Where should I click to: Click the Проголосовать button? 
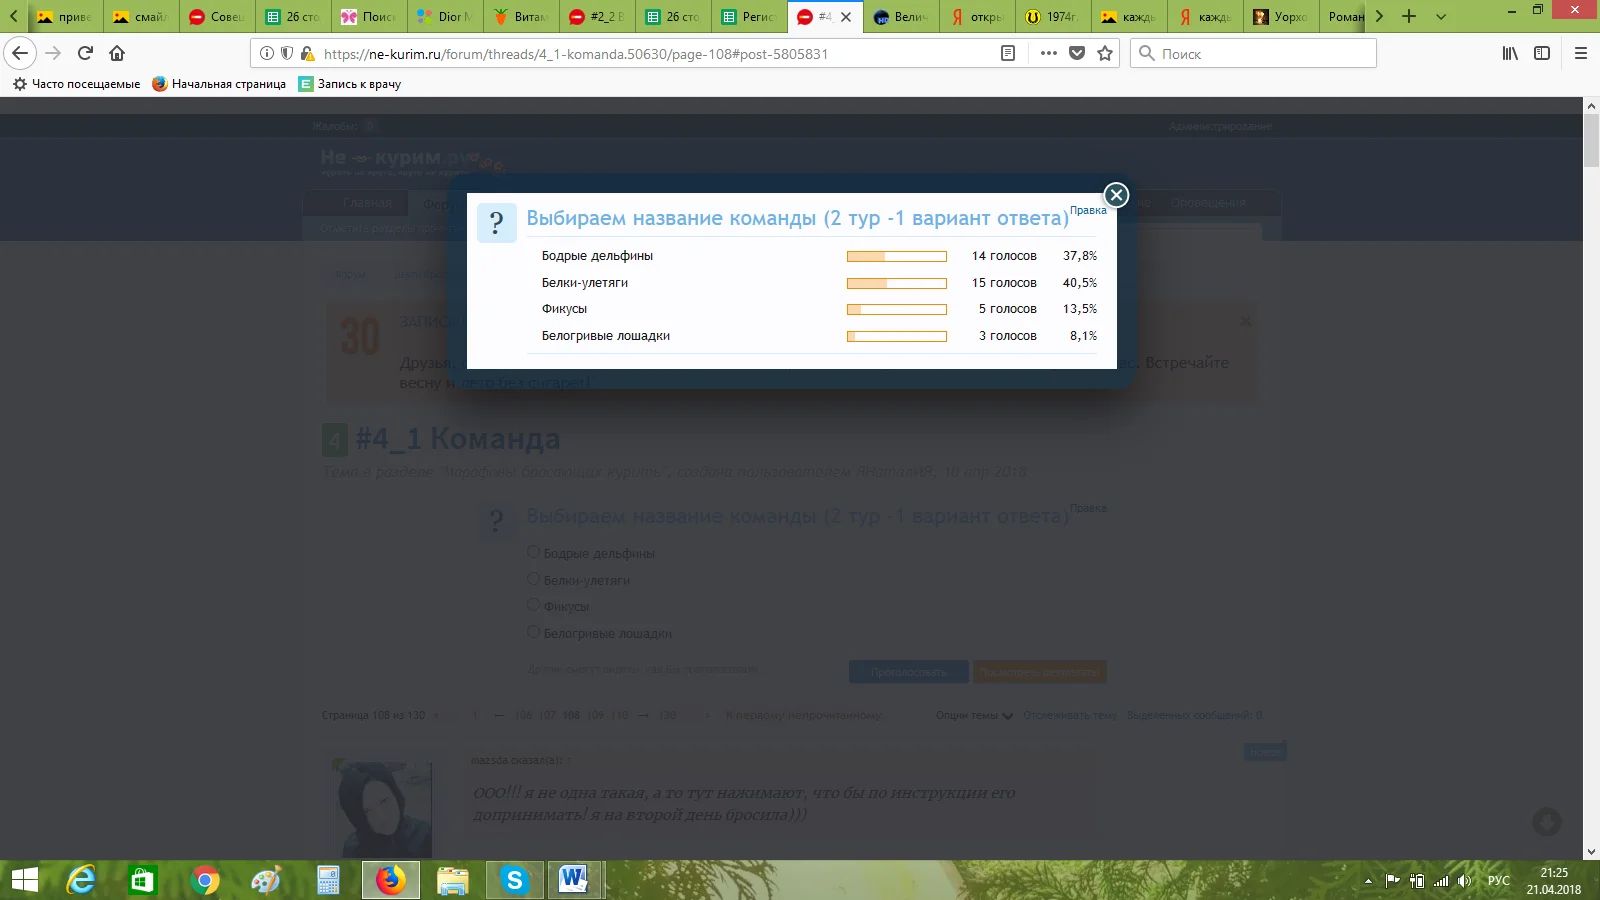tap(909, 672)
